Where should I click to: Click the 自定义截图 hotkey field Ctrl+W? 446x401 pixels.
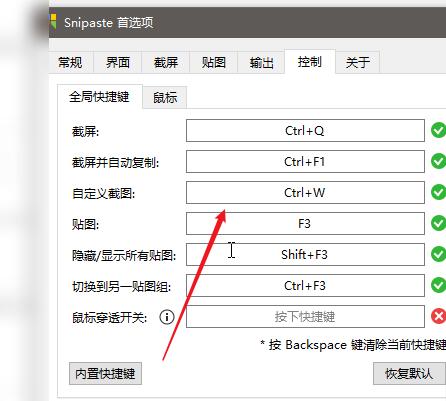(305, 193)
